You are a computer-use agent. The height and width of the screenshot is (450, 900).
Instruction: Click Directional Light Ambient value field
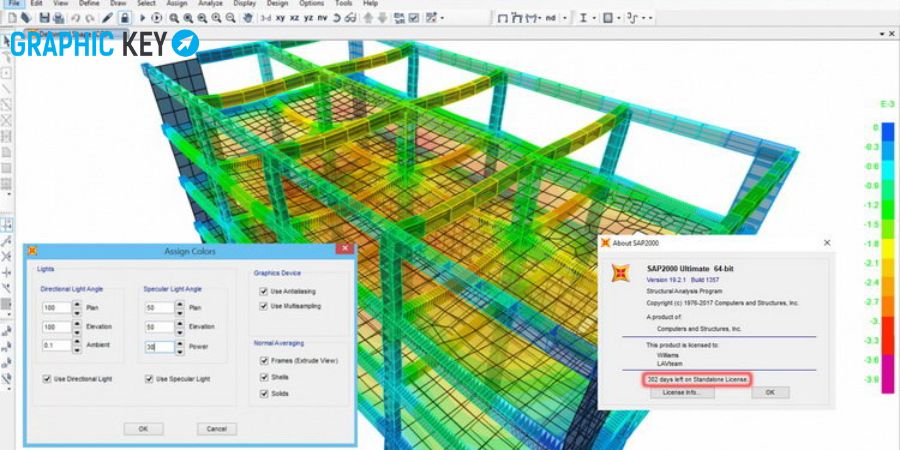click(57, 346)
